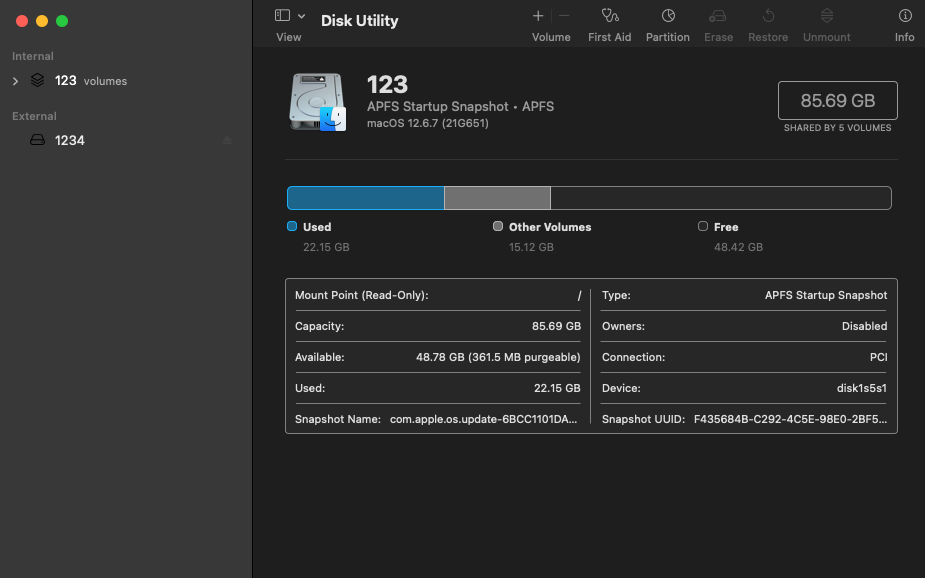Screen dimensions: 925x578
Task: Click the Free legend swatch
Action: [703, 226]
